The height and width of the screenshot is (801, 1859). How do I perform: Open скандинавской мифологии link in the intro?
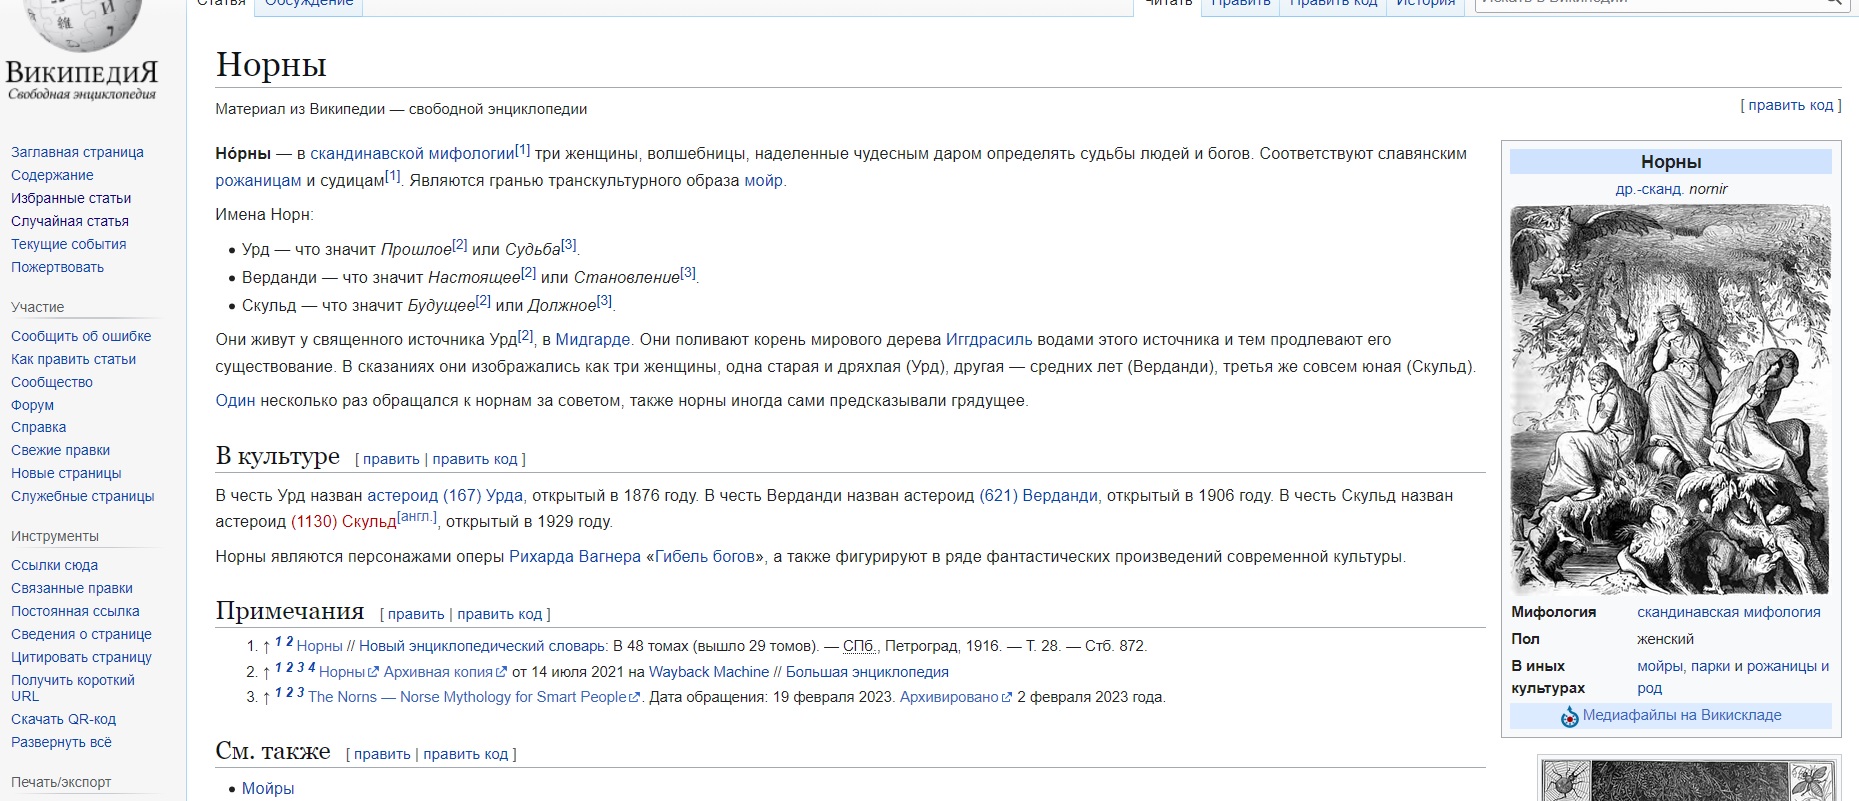coord(412,154)
